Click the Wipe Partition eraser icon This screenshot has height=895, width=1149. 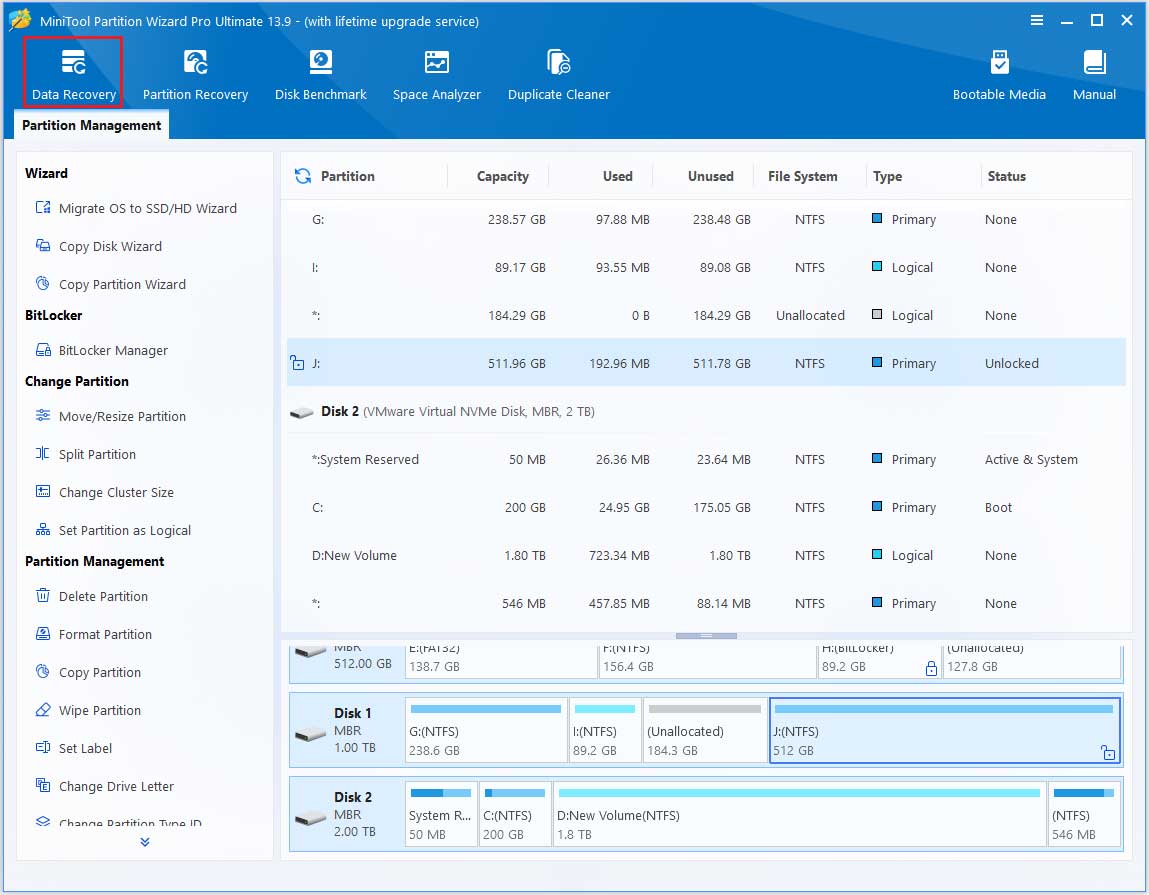tap(43, 710)
